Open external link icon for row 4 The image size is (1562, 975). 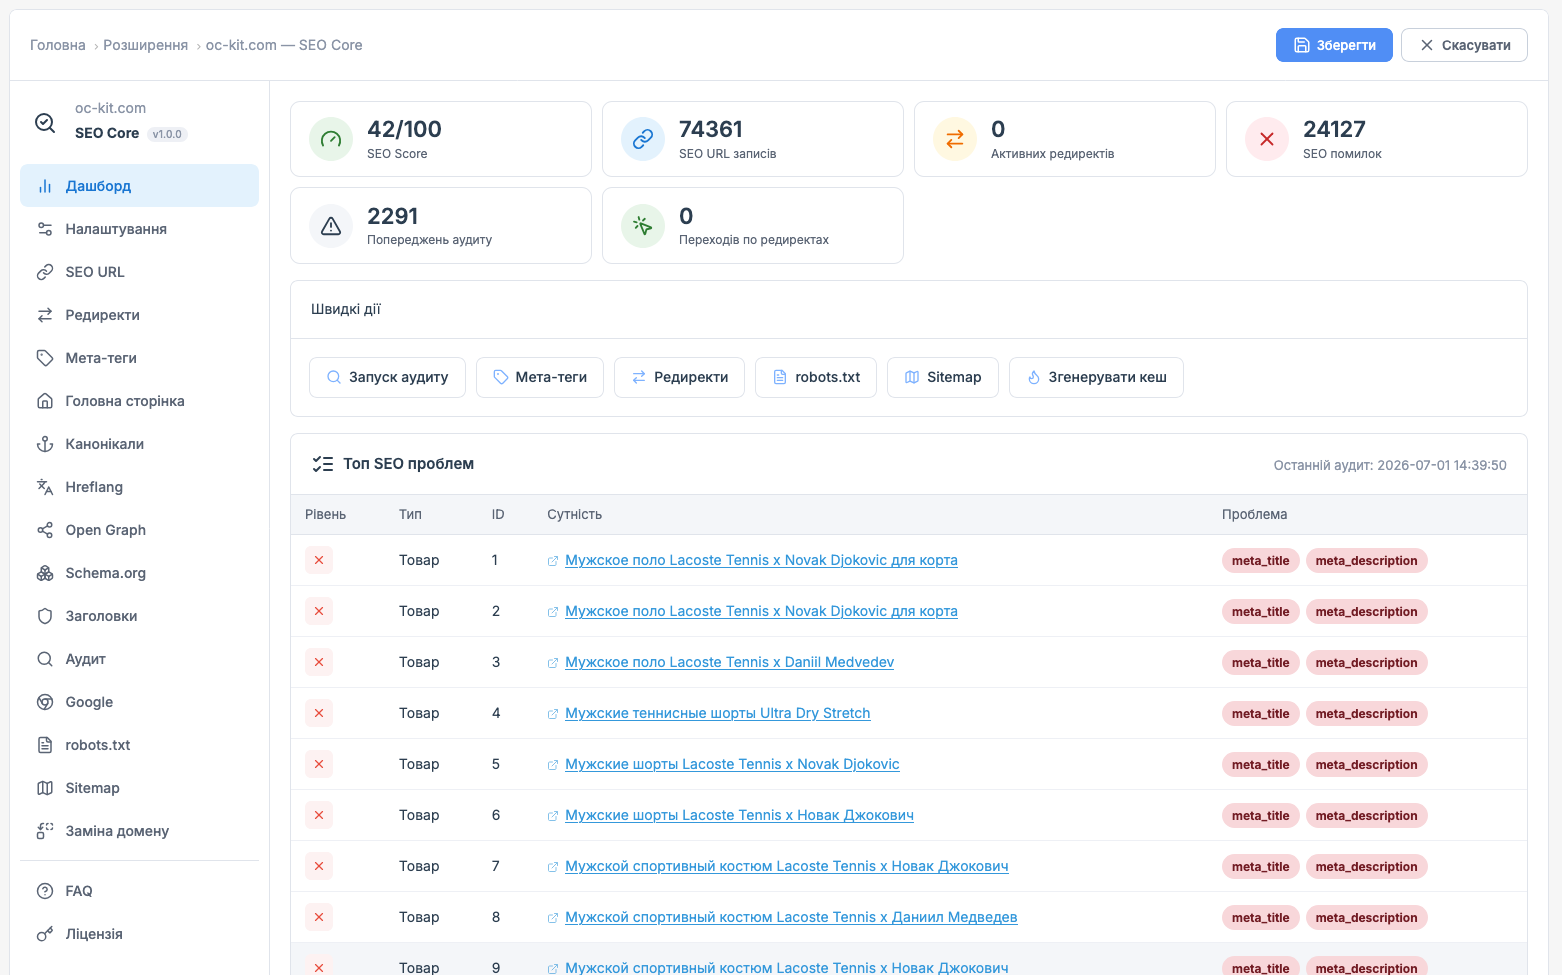click(x=553, y=714)
